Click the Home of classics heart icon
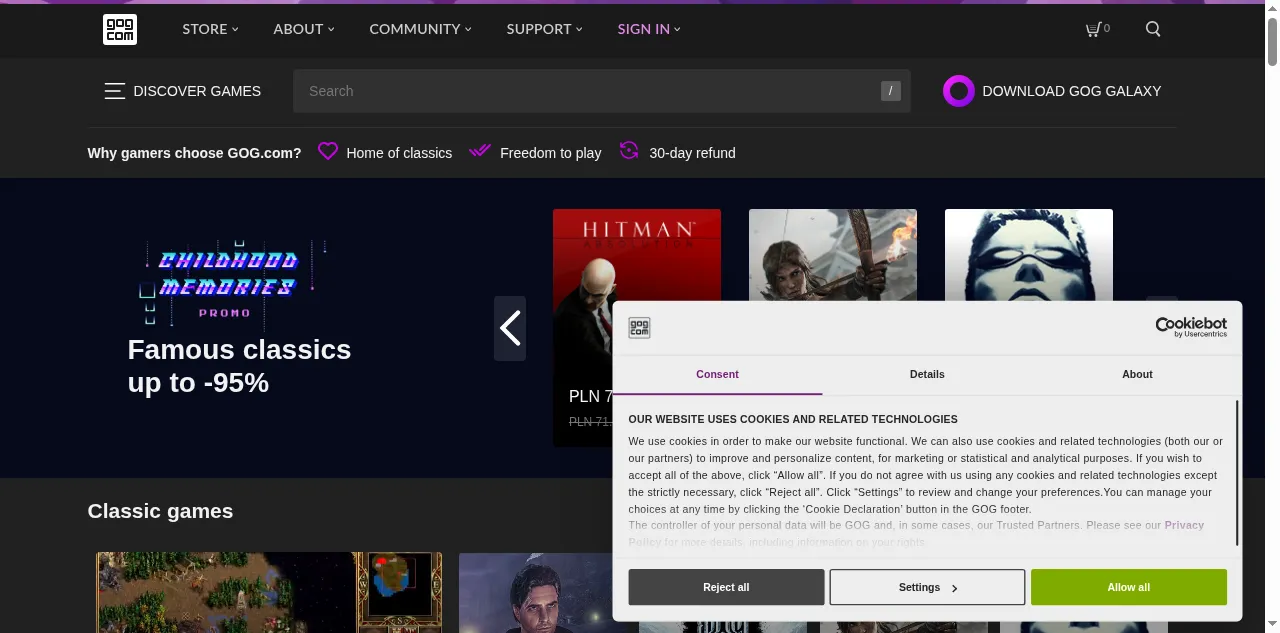Viewport: 1280px width, 633px height. 328,152
